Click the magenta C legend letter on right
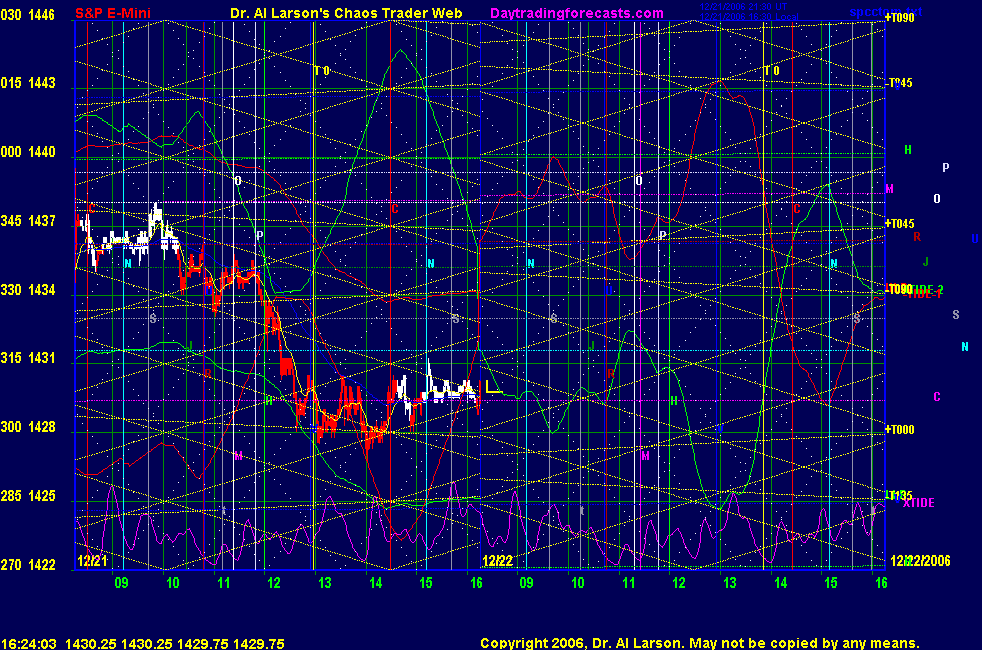982x650 pixels. (937, 396)
